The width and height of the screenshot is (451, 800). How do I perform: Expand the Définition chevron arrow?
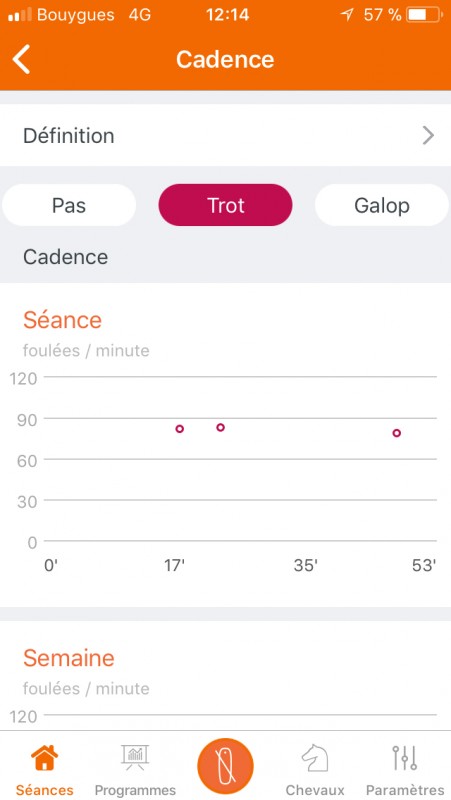(428, 136)
